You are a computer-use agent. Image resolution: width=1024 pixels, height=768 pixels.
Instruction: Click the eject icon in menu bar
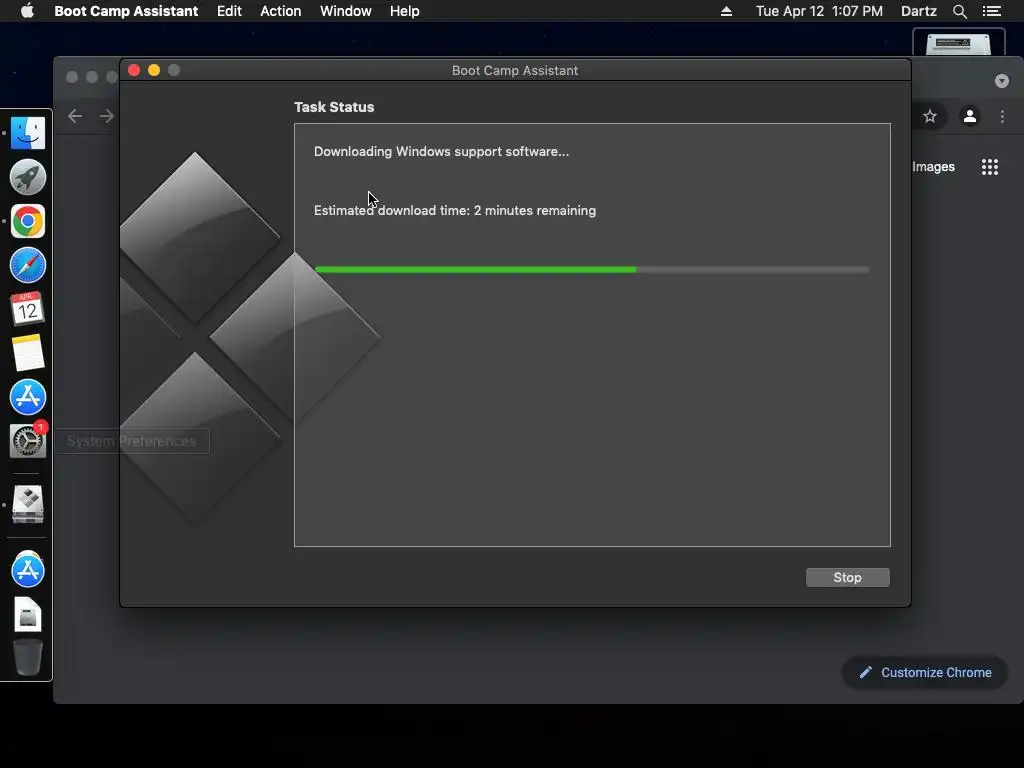point(726,11)
